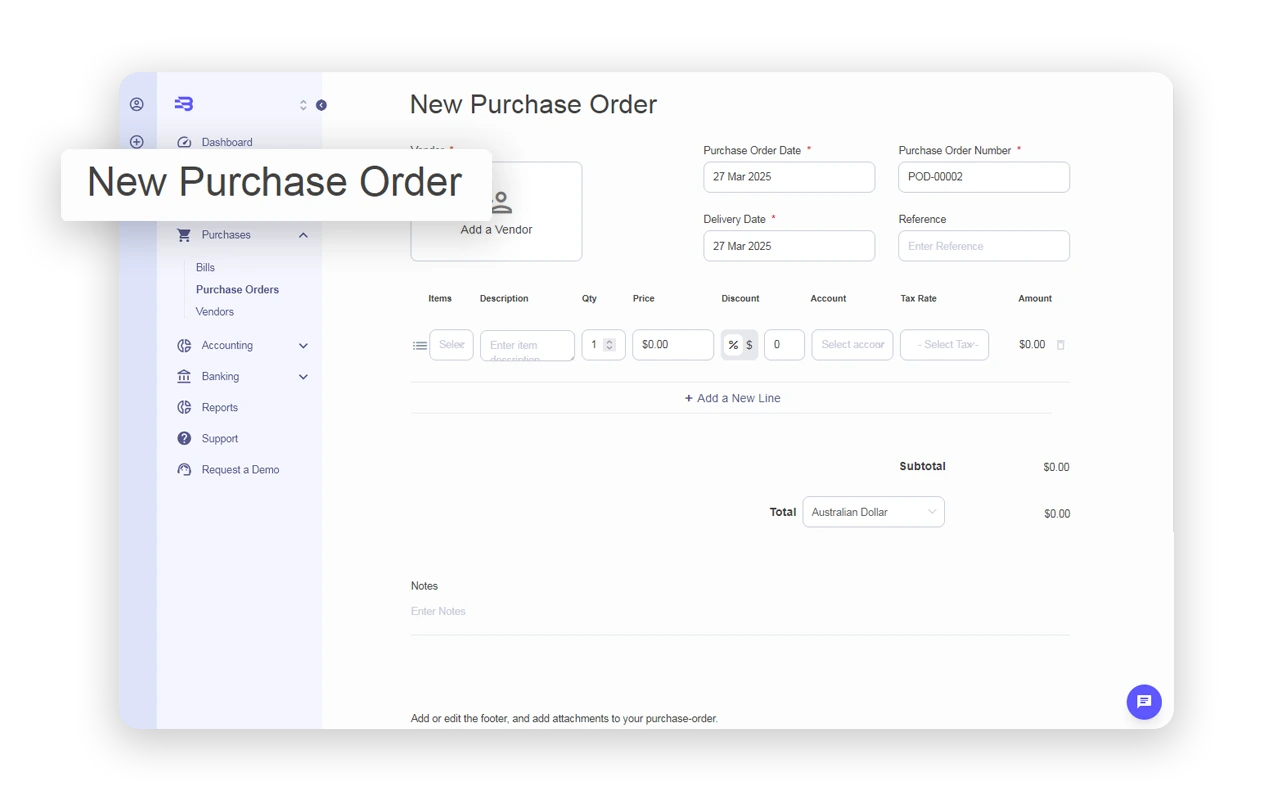Screen dimensions: 1280x800
Task: Open the Australian Dollar currency dropdown
Action: (x=873, y=512)
